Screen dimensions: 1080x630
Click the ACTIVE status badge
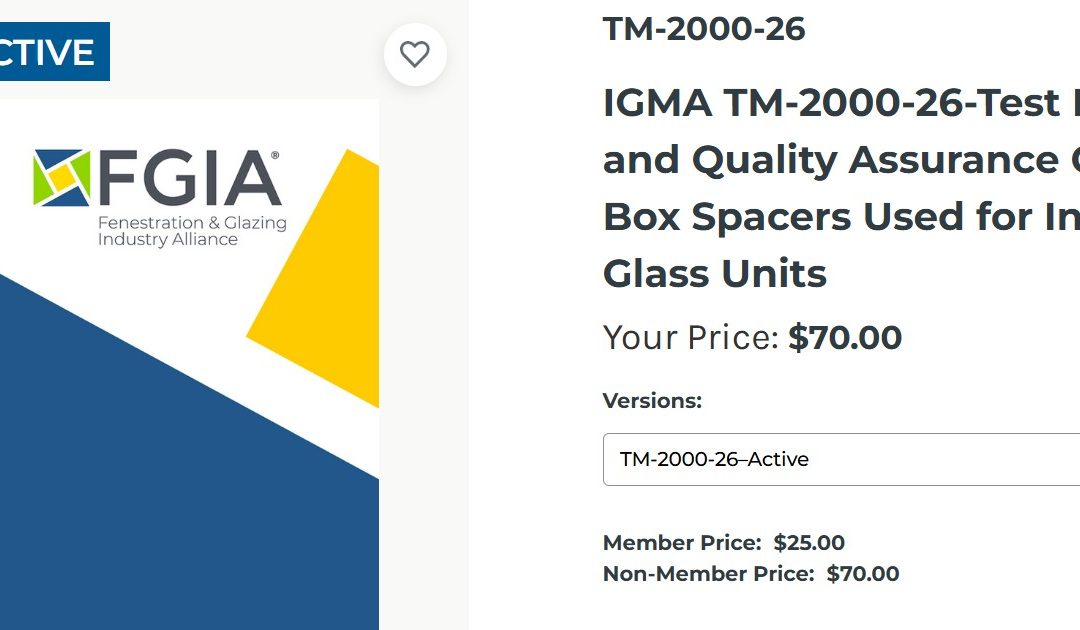pyautogui.click(x=50, y=51)
